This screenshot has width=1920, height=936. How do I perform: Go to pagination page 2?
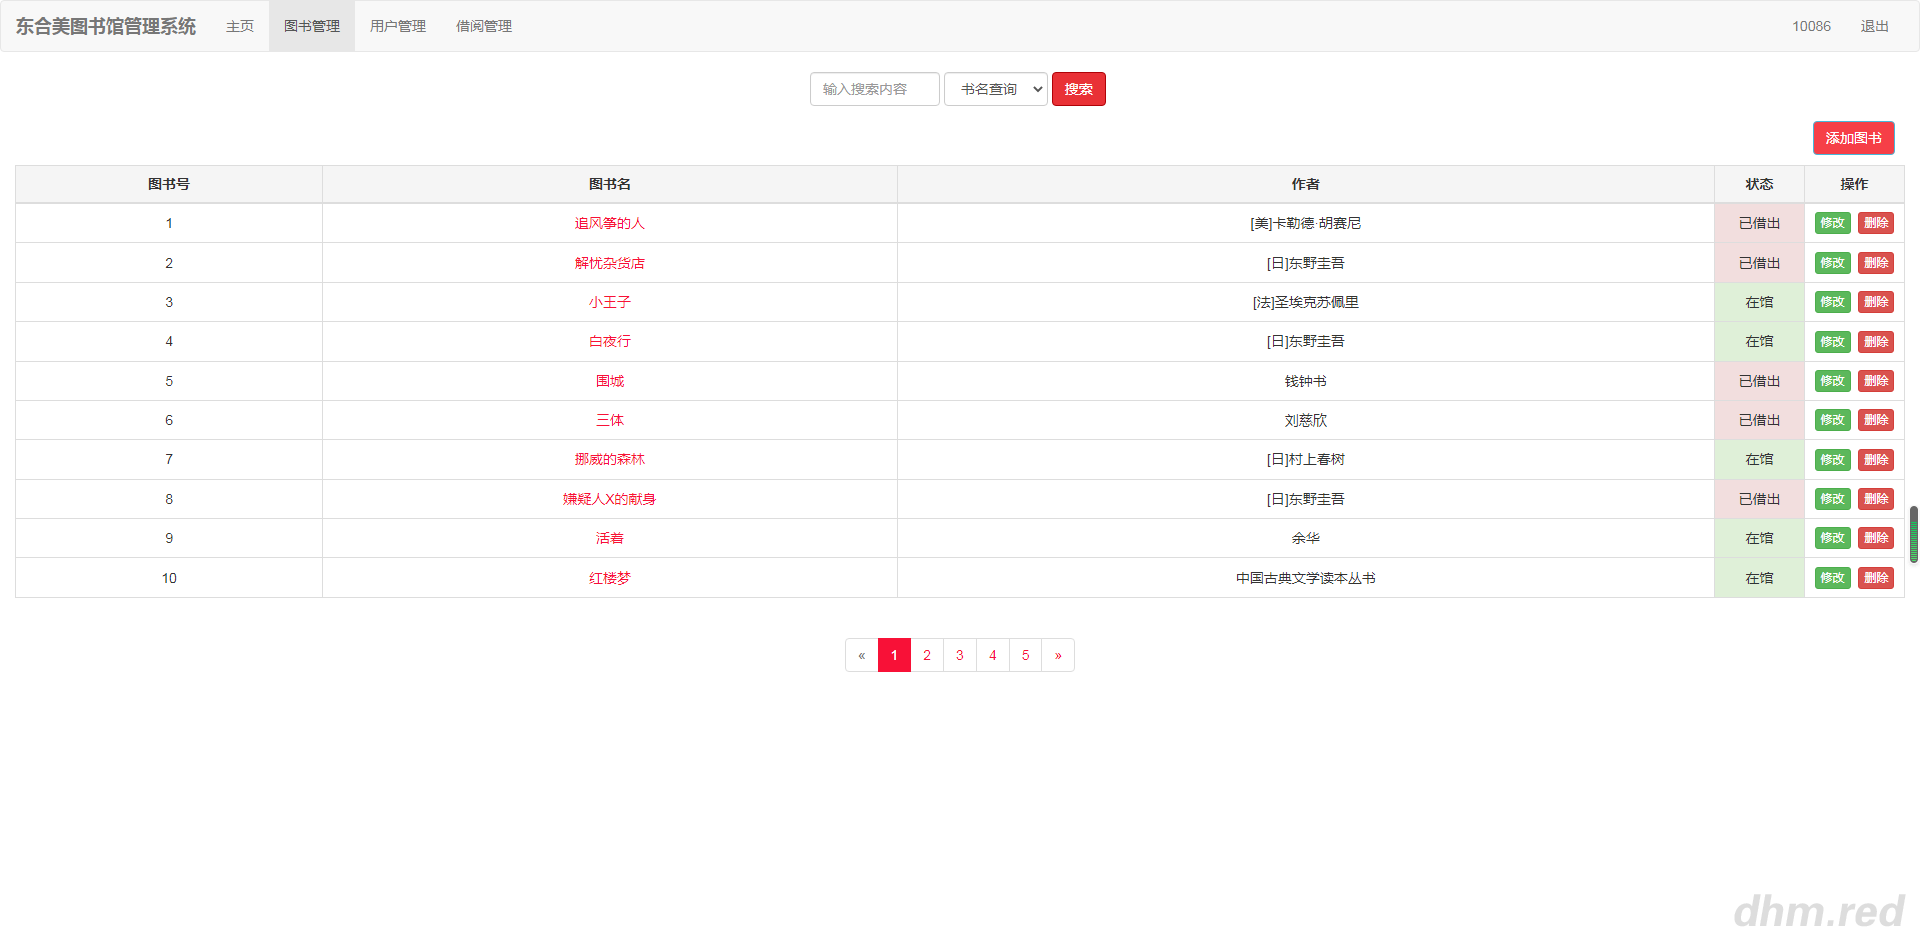pyautogui.click(x=927, y=655)
